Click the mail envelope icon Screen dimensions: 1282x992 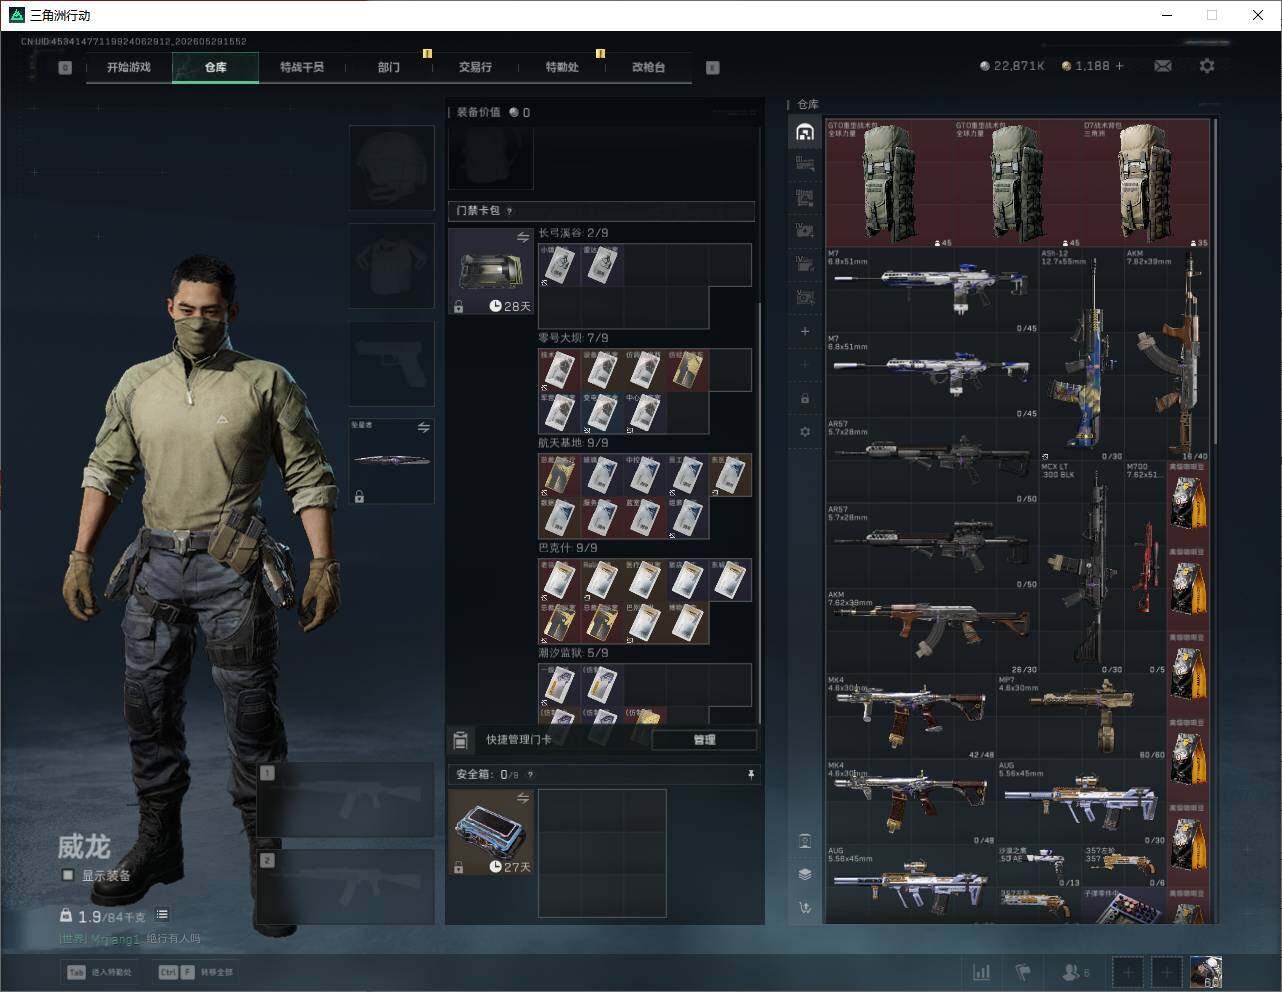point(1163,66)
